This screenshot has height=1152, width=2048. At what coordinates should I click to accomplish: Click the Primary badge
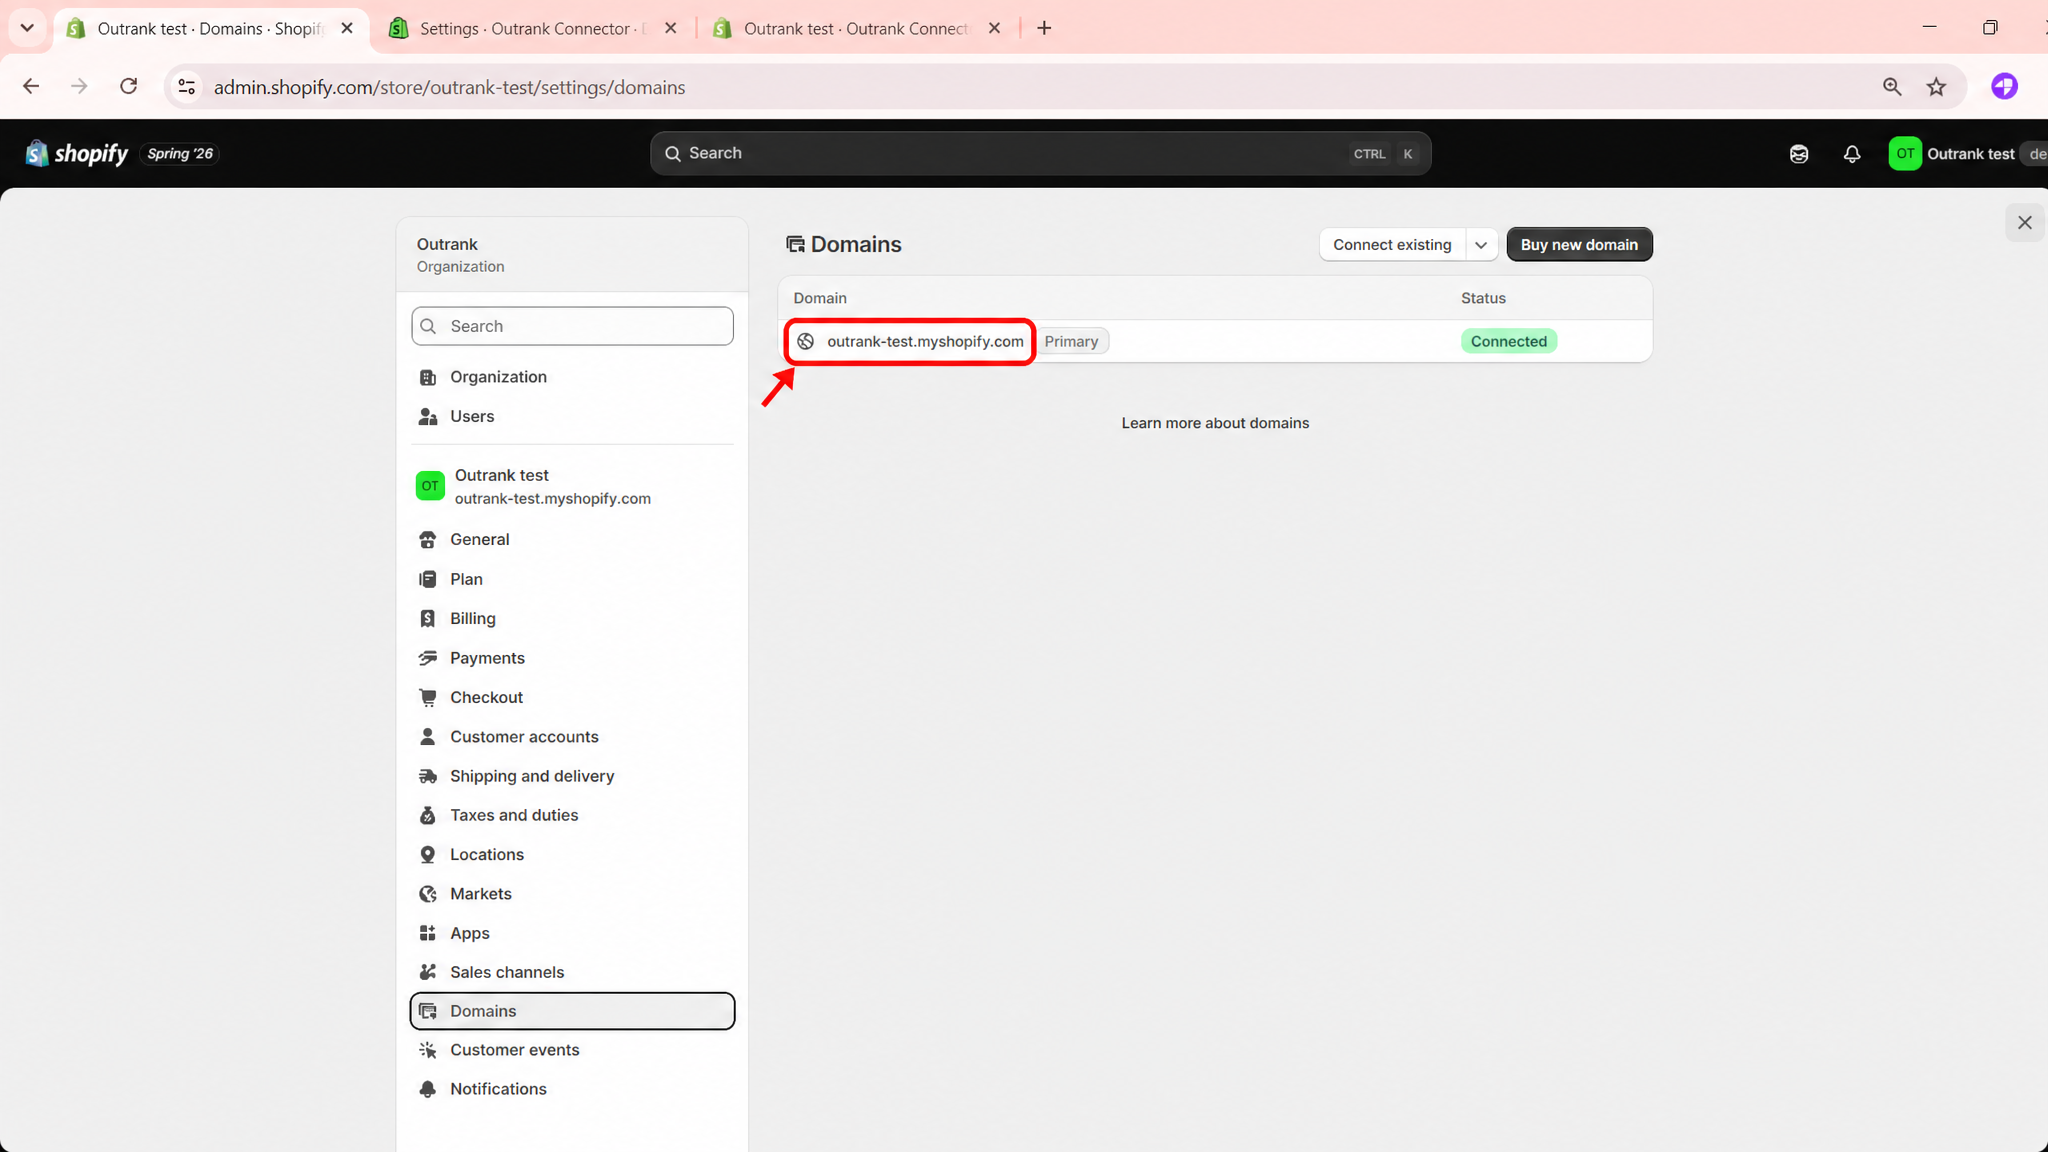1071,341
